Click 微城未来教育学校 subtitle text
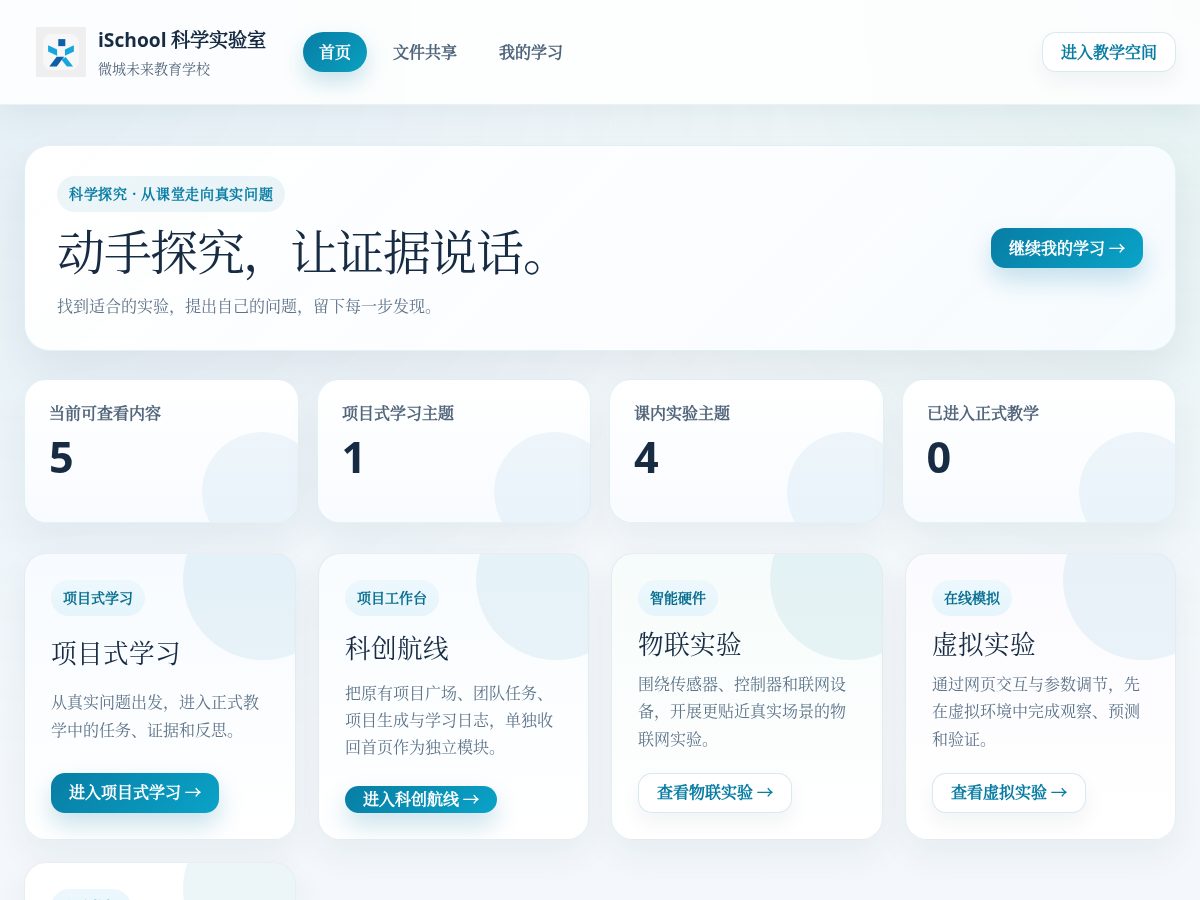Screen dimensions: 1200x900 coord(154,69)
